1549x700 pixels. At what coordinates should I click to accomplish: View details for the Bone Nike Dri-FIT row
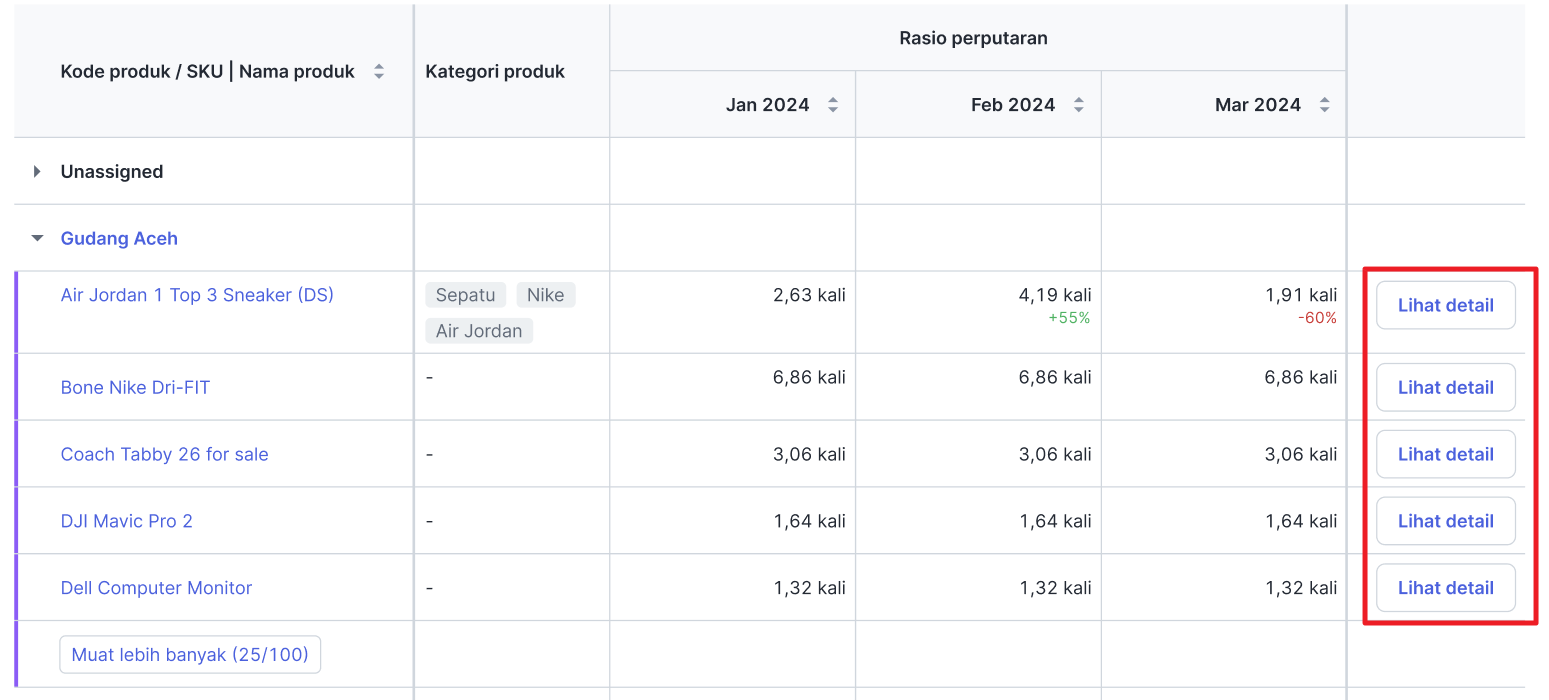1445,388
